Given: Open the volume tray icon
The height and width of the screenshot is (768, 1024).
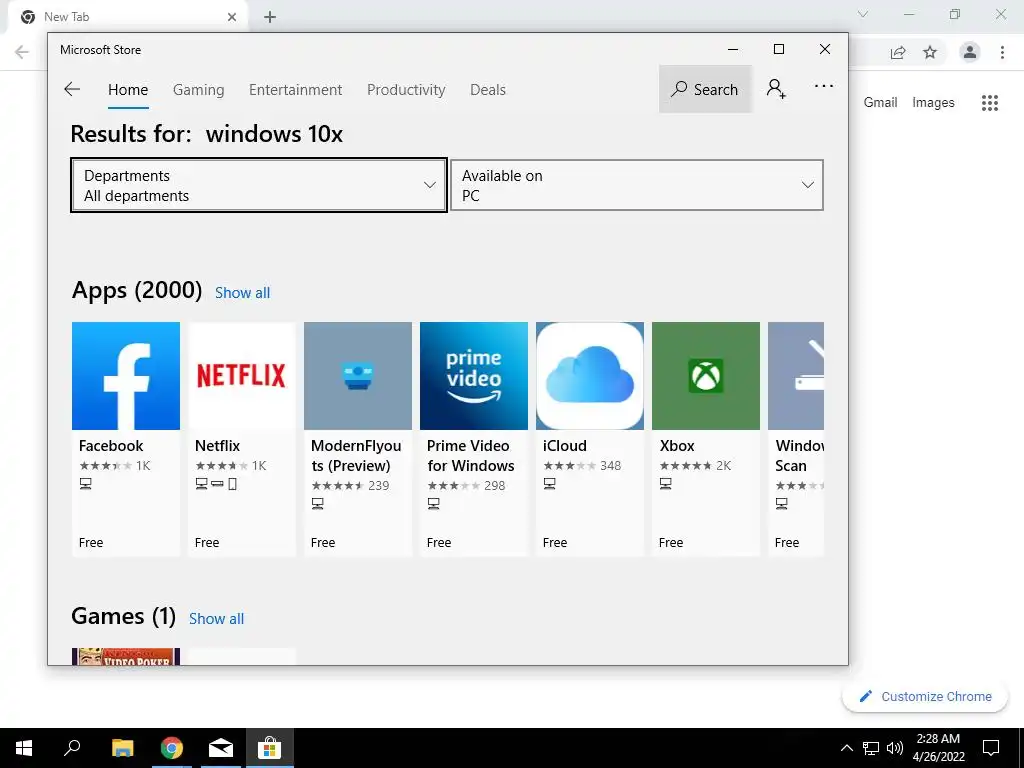Looking at the screenshot, I should (x=894, y=748).
